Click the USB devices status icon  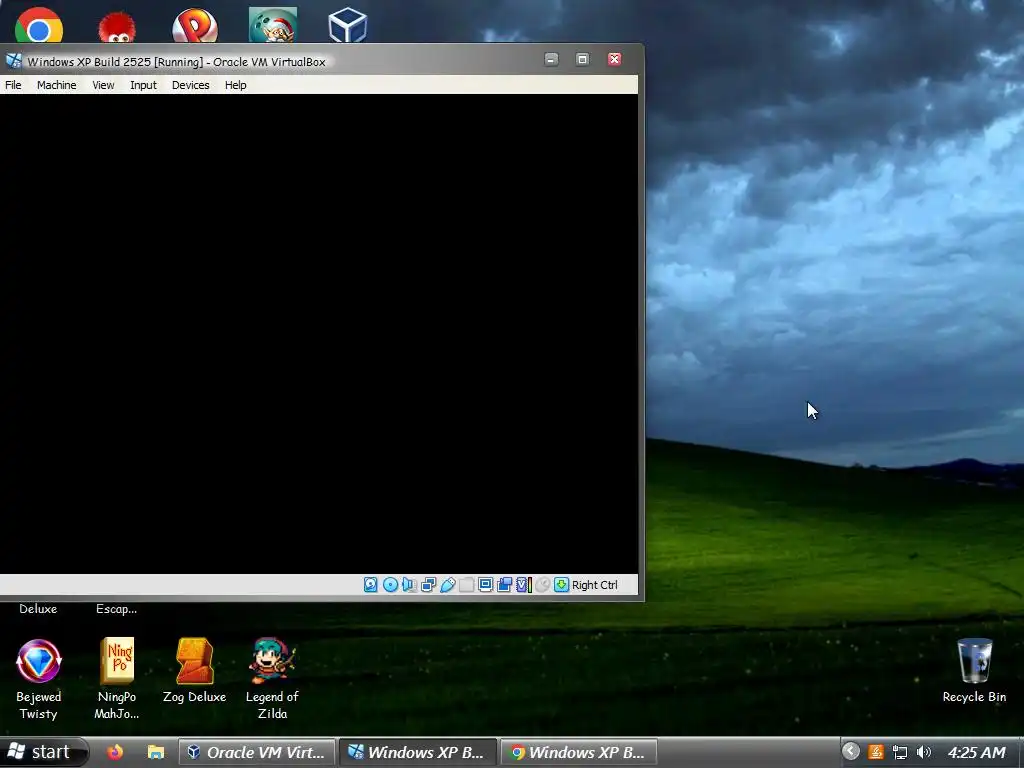(447, 584)
